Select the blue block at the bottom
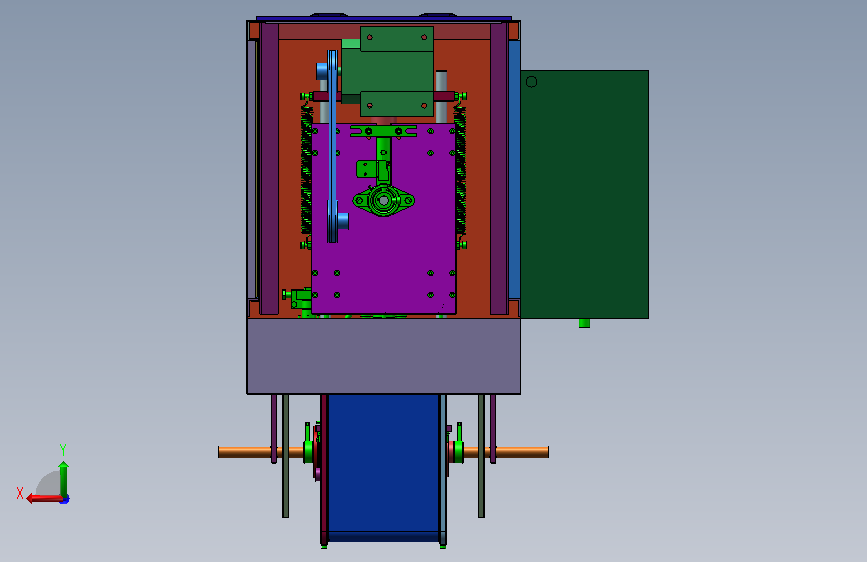867x562 pixels. pyautogui.click(x=383, y=467)
